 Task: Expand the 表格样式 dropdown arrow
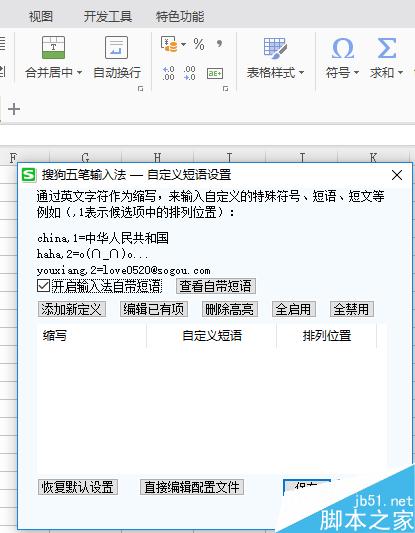coord(301,72)
